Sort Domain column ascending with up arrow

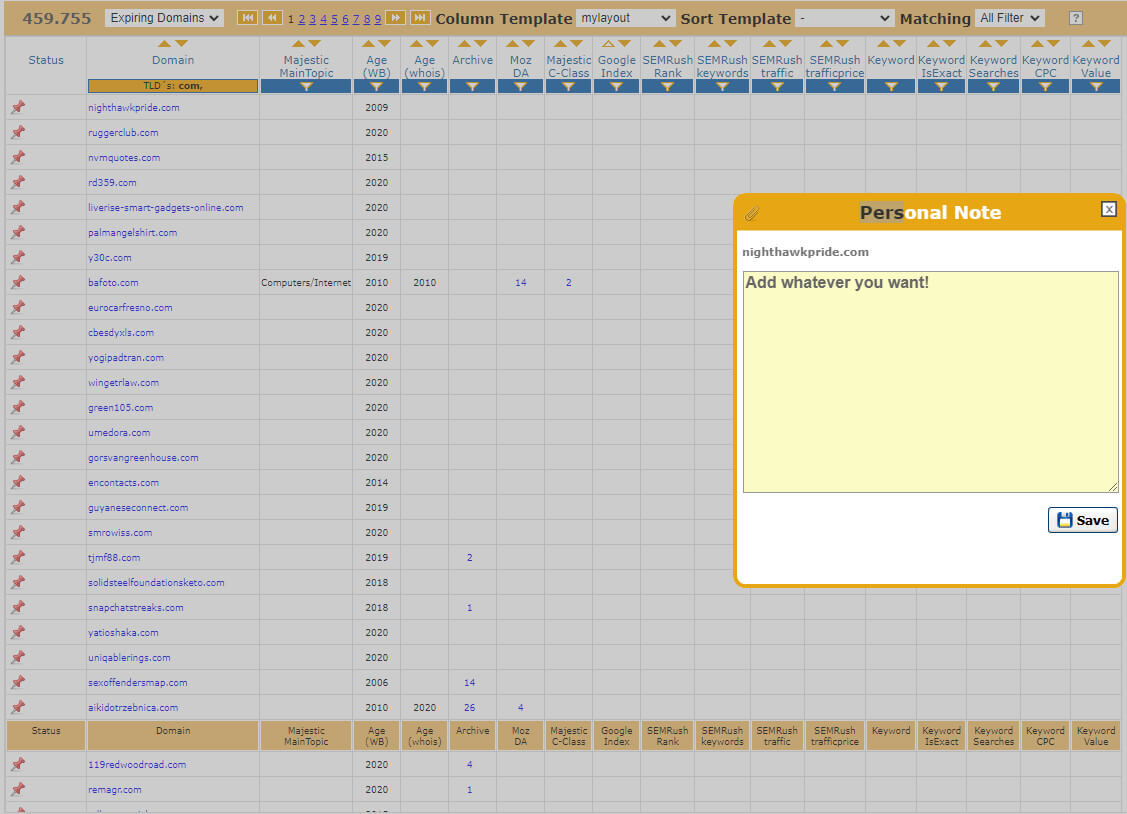click(165, 44)
